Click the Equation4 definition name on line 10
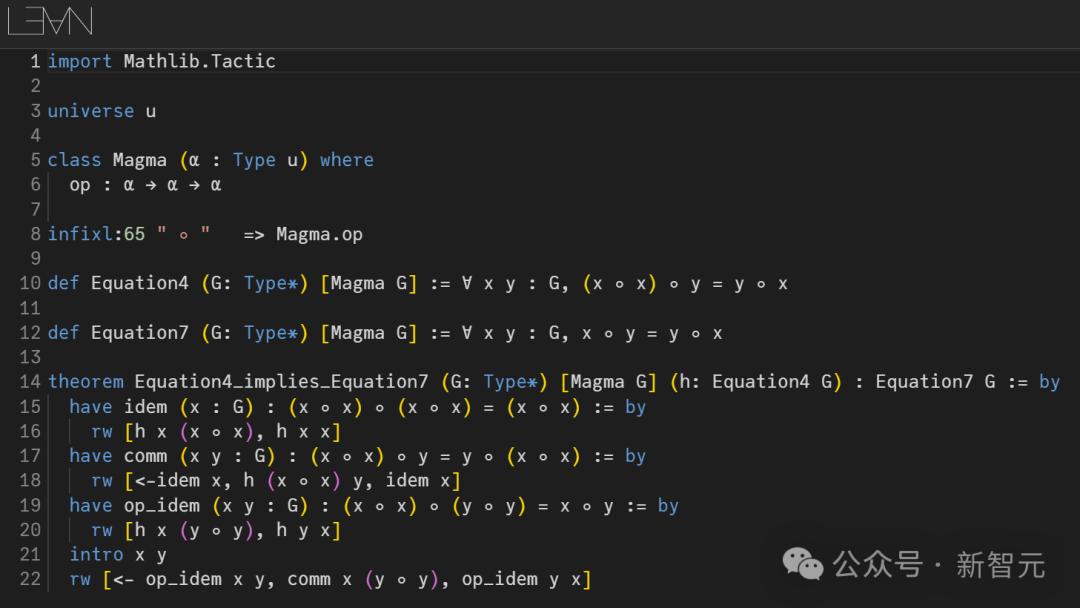This screenshot has height=608, width=1080. (x=139, y=283)
